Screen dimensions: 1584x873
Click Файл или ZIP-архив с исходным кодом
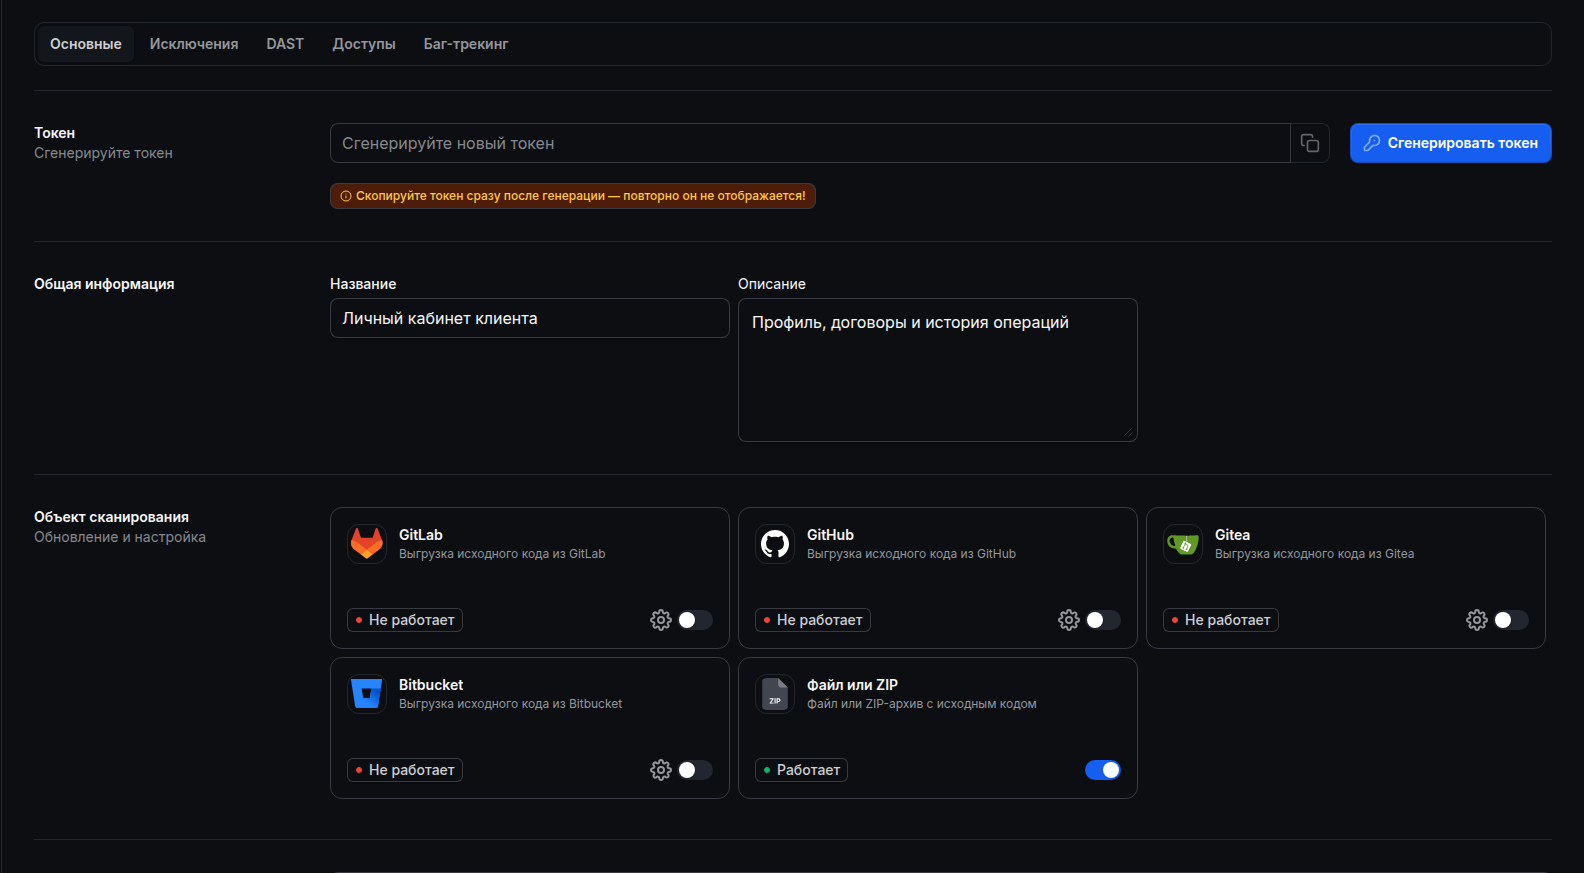point(922,704)
